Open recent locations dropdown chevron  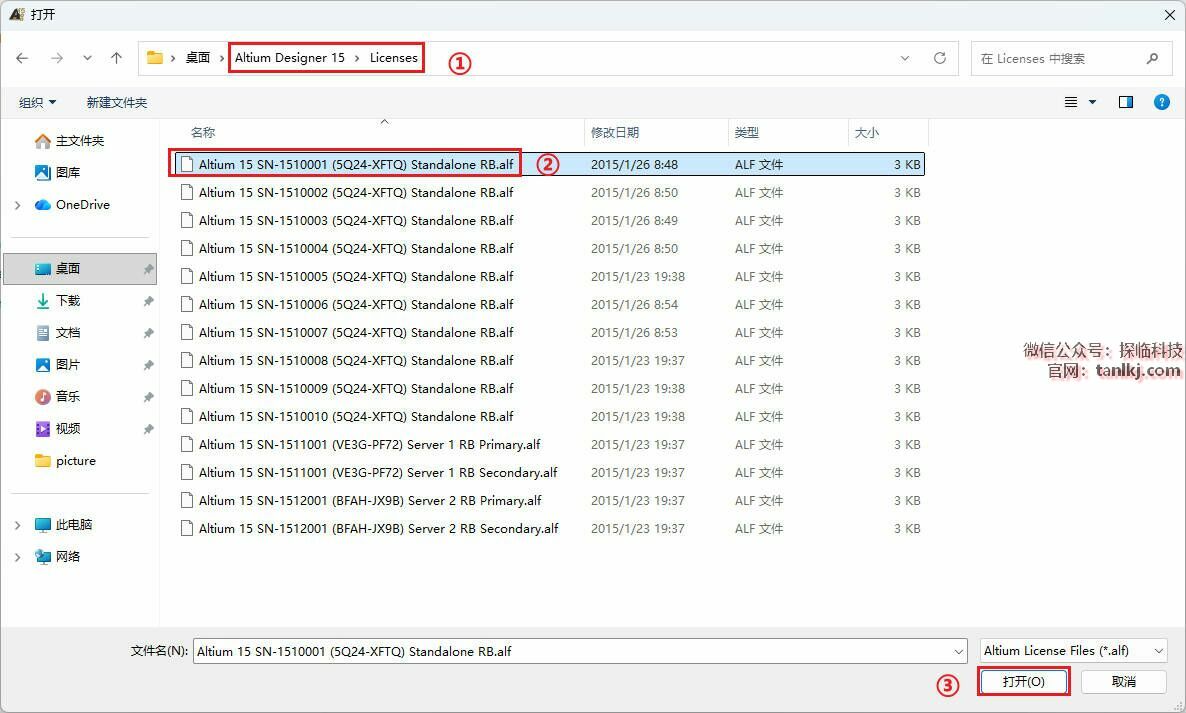pos(88,58)
